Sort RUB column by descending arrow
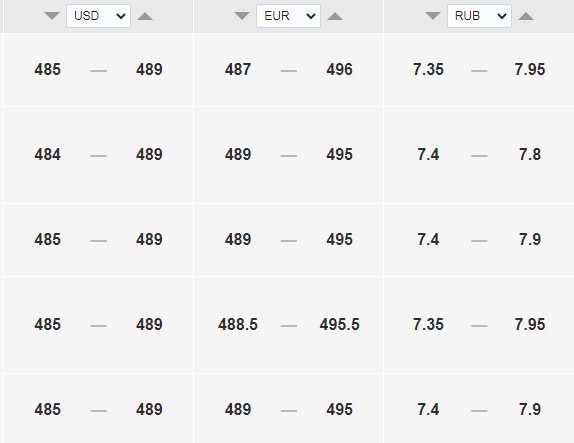 point(433,16)
